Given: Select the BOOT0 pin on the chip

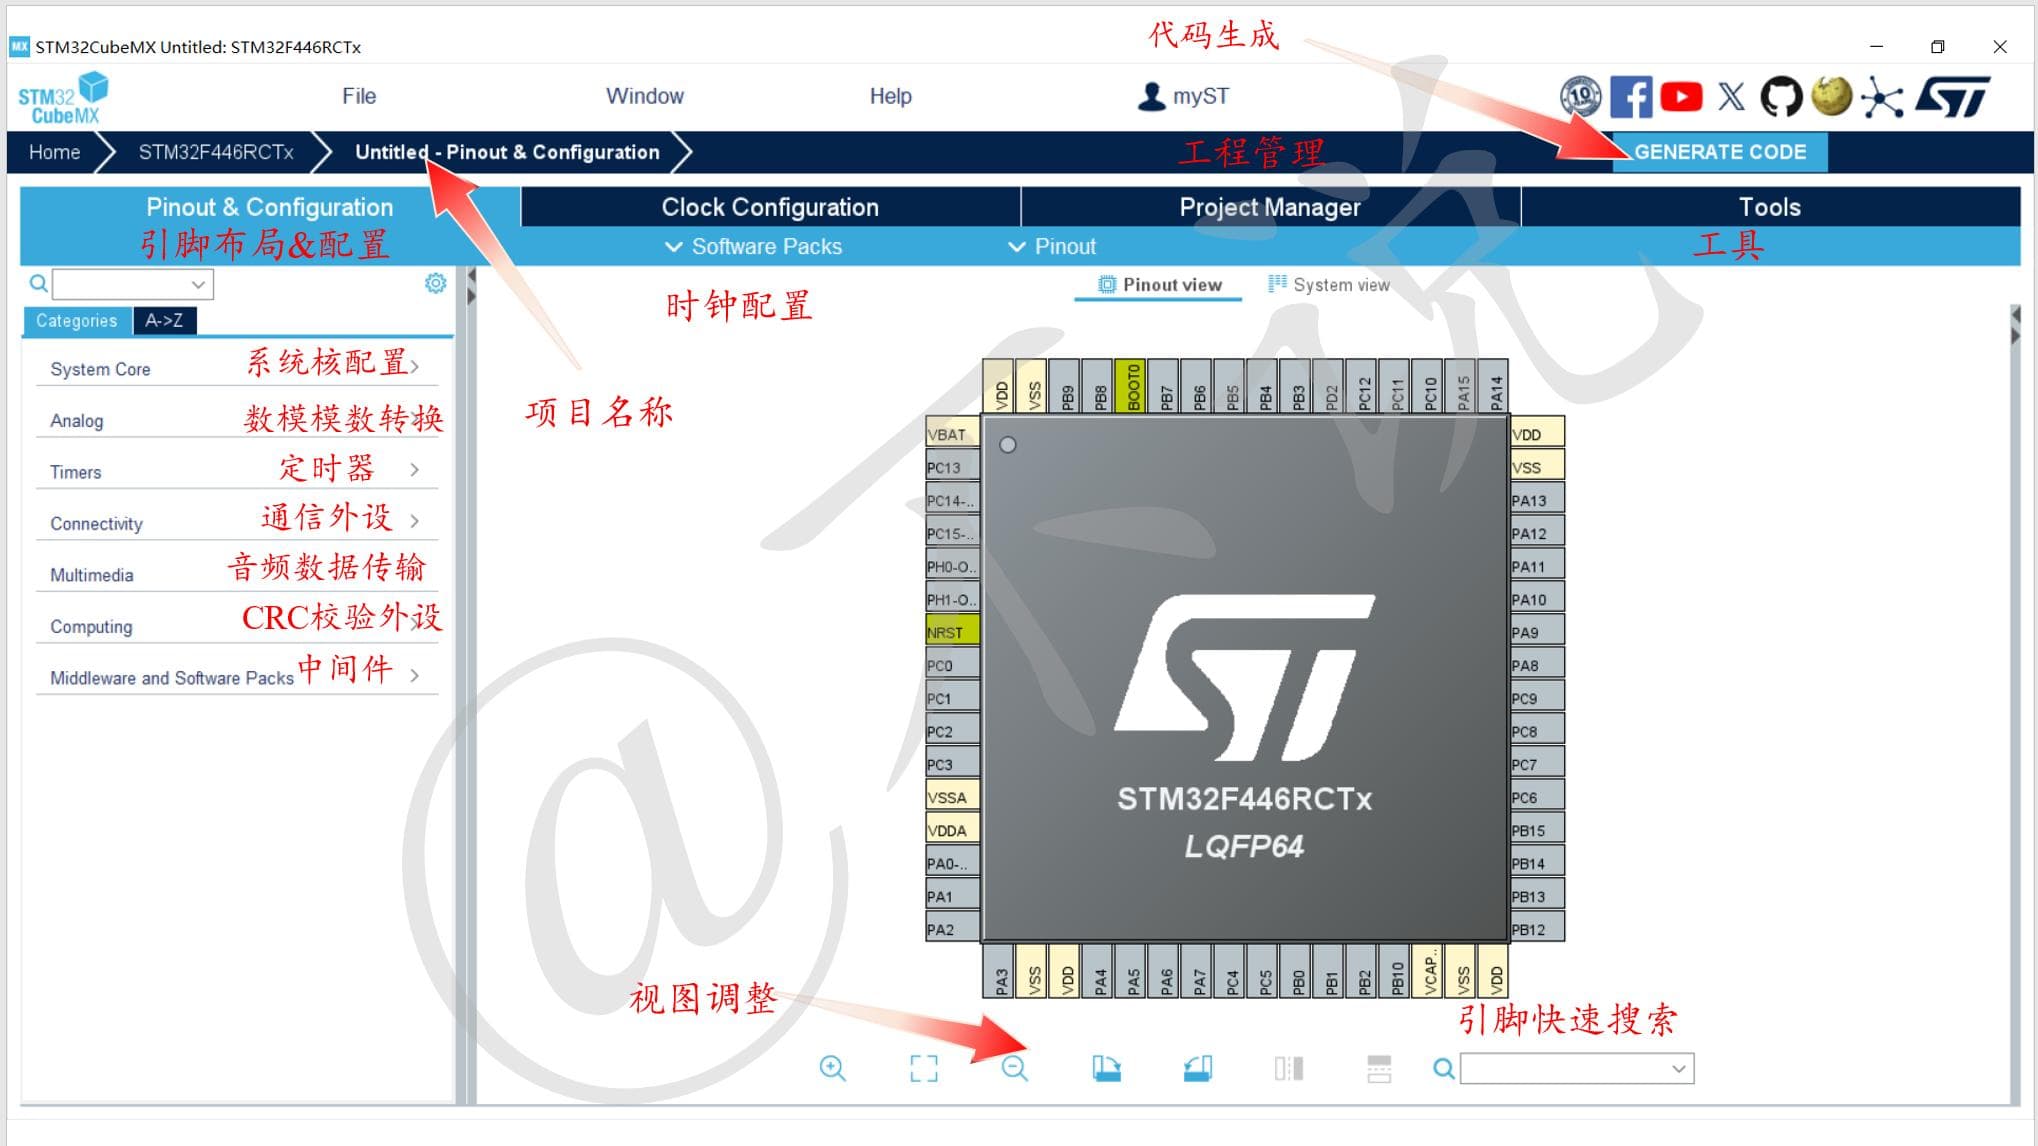Looking at the screenshot, I should click(x=1132, y=385).
